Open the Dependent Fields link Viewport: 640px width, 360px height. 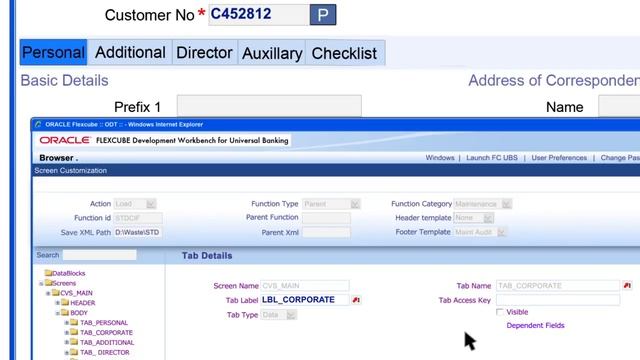535,325
